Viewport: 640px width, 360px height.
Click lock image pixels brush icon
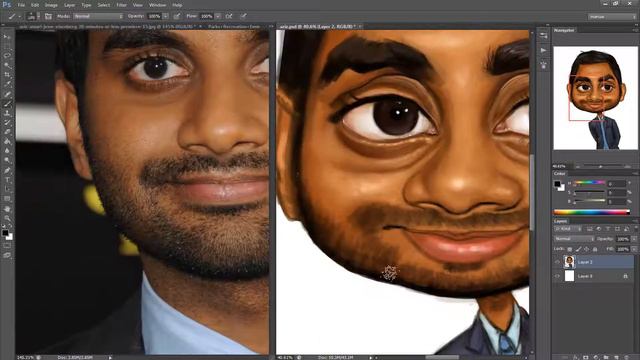pos(578,249)
